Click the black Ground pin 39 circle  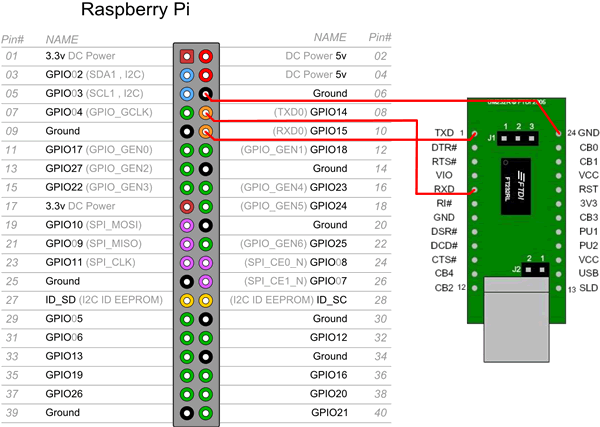[x=187, y=412]
